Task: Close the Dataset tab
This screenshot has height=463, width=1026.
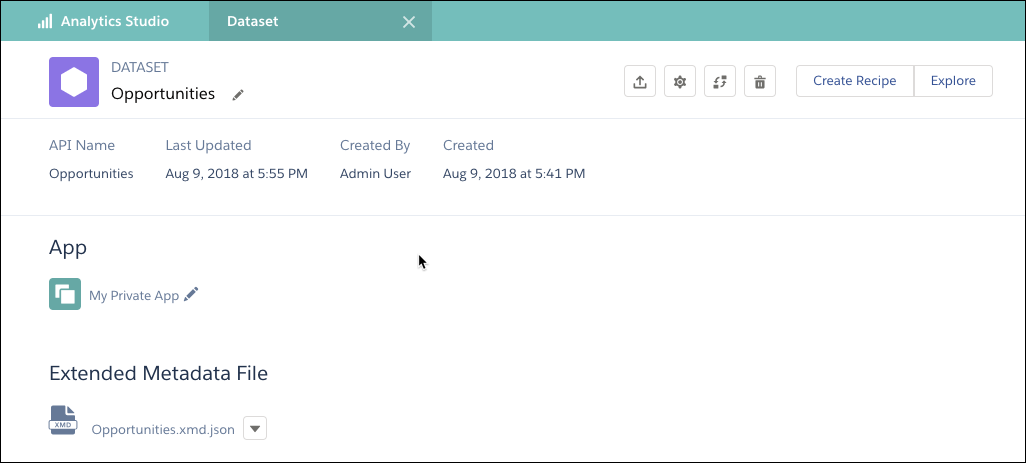Action: [409, 22]
